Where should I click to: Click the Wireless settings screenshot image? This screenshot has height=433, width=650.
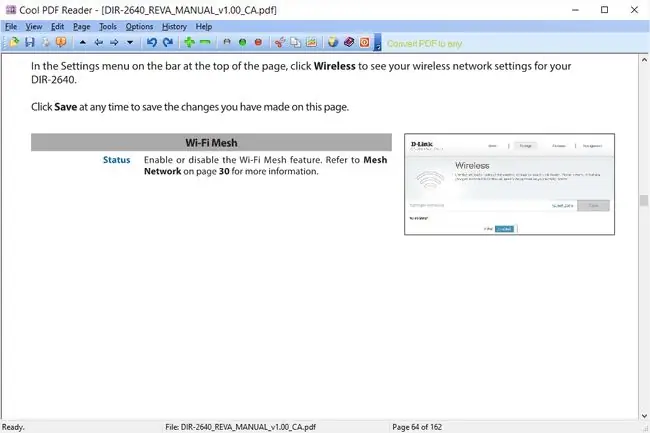[x=509, y=184]
